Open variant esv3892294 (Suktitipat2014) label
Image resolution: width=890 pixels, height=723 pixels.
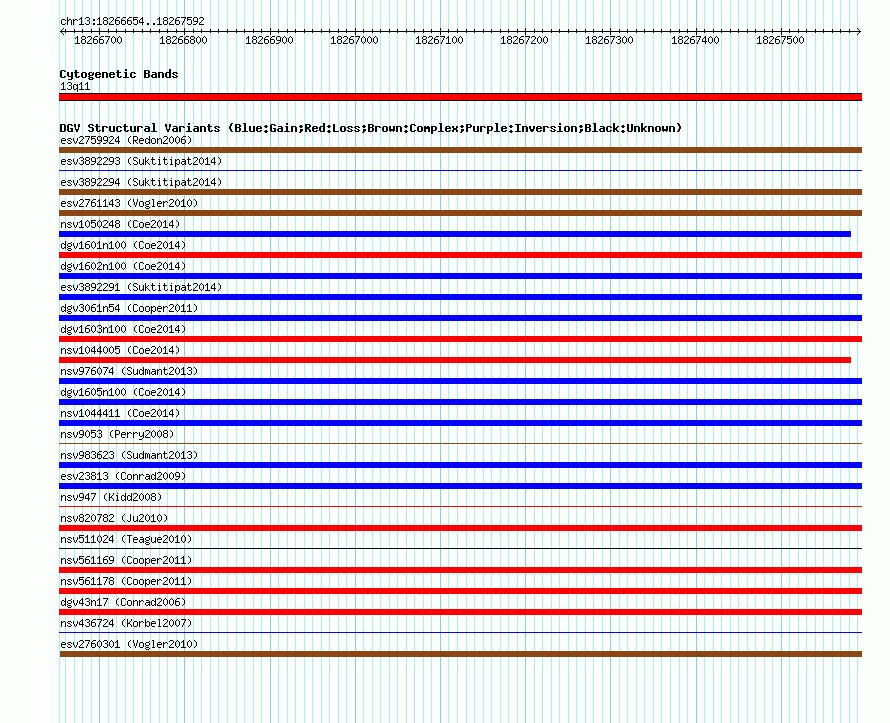coord(141,182)
